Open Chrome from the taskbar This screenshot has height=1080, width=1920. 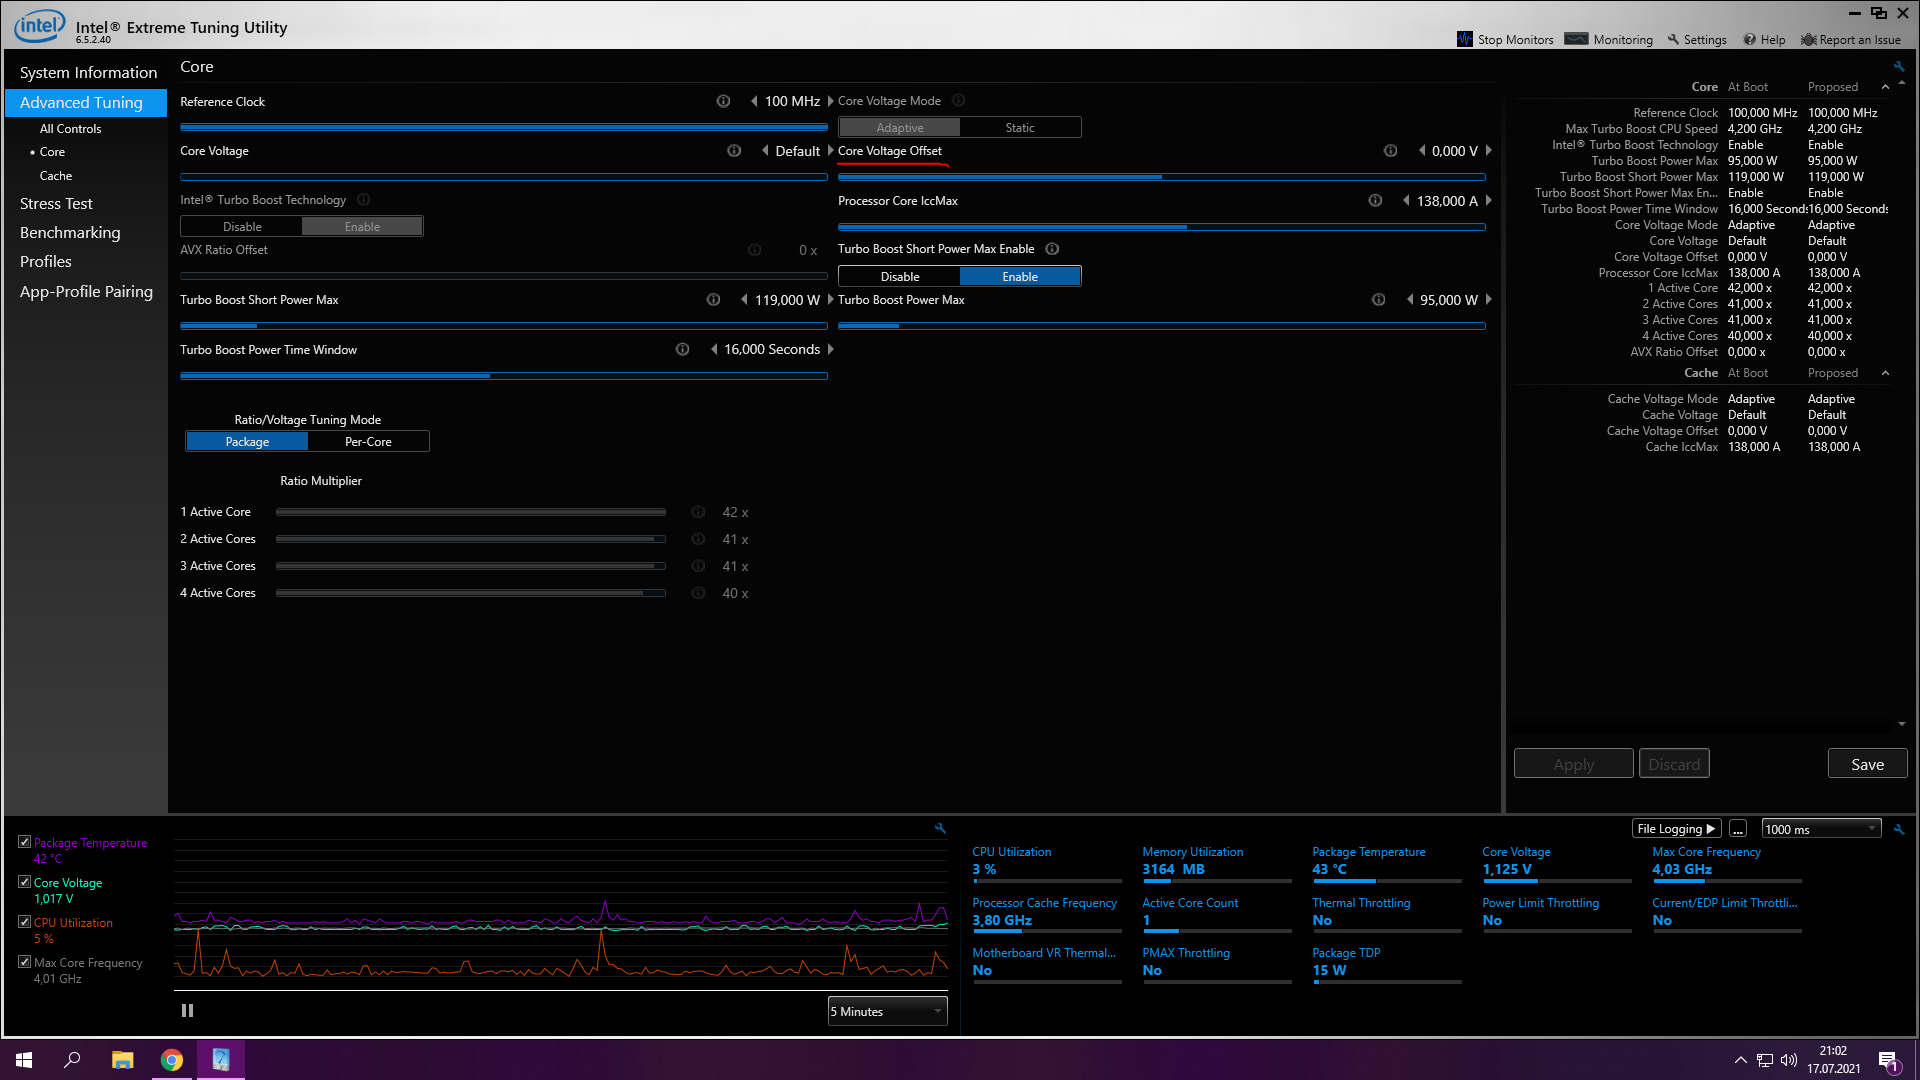(x=172, y=1060)
